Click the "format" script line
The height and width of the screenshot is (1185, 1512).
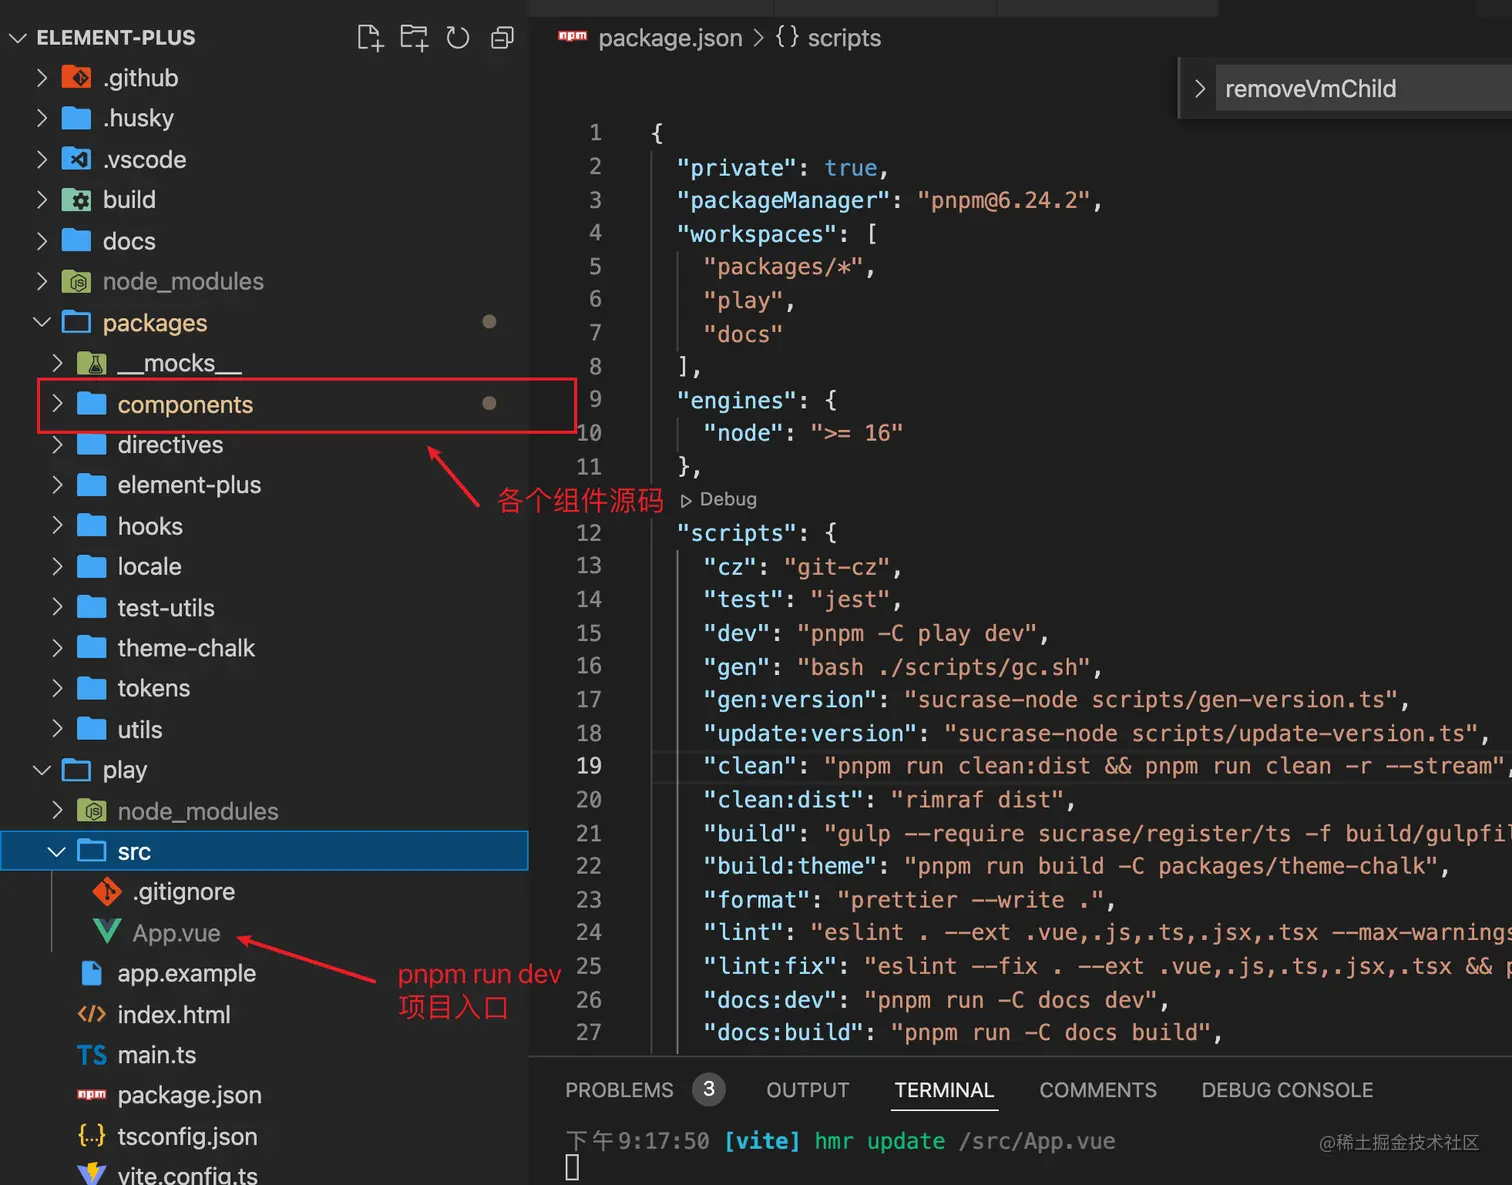pyautogui.click(x=909, y=900)
